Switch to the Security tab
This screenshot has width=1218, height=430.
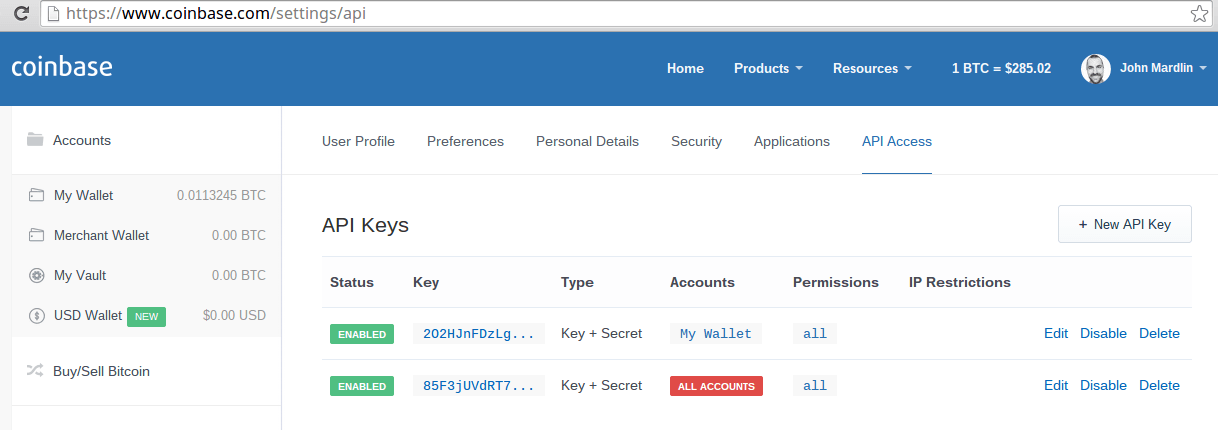tap(696, 141)
